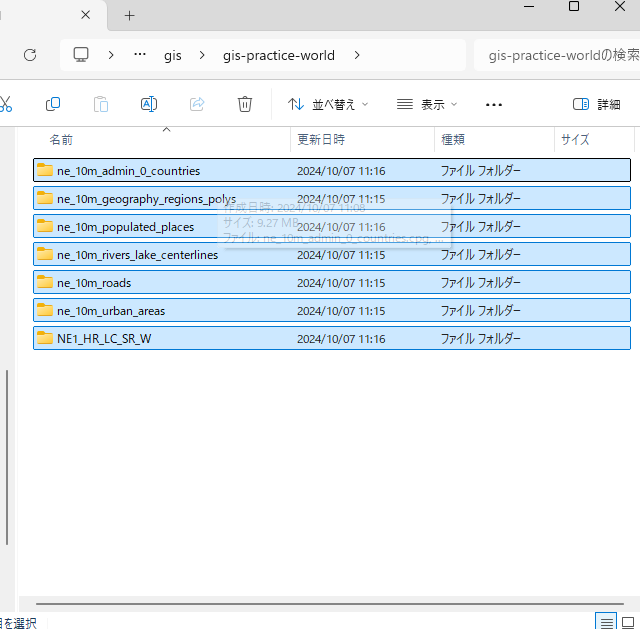Click the Share arrow icon

tap(197, 104)
